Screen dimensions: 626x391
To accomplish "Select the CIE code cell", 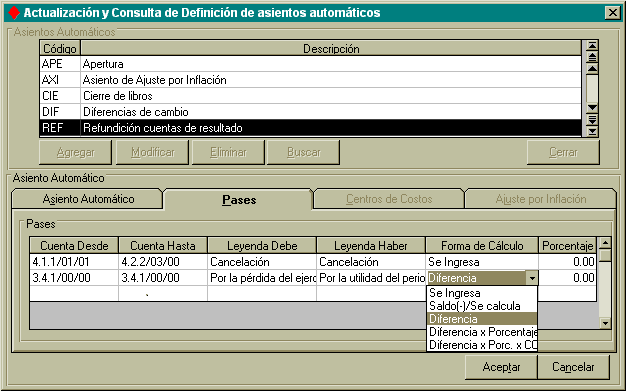I will (x=60, y=96).
